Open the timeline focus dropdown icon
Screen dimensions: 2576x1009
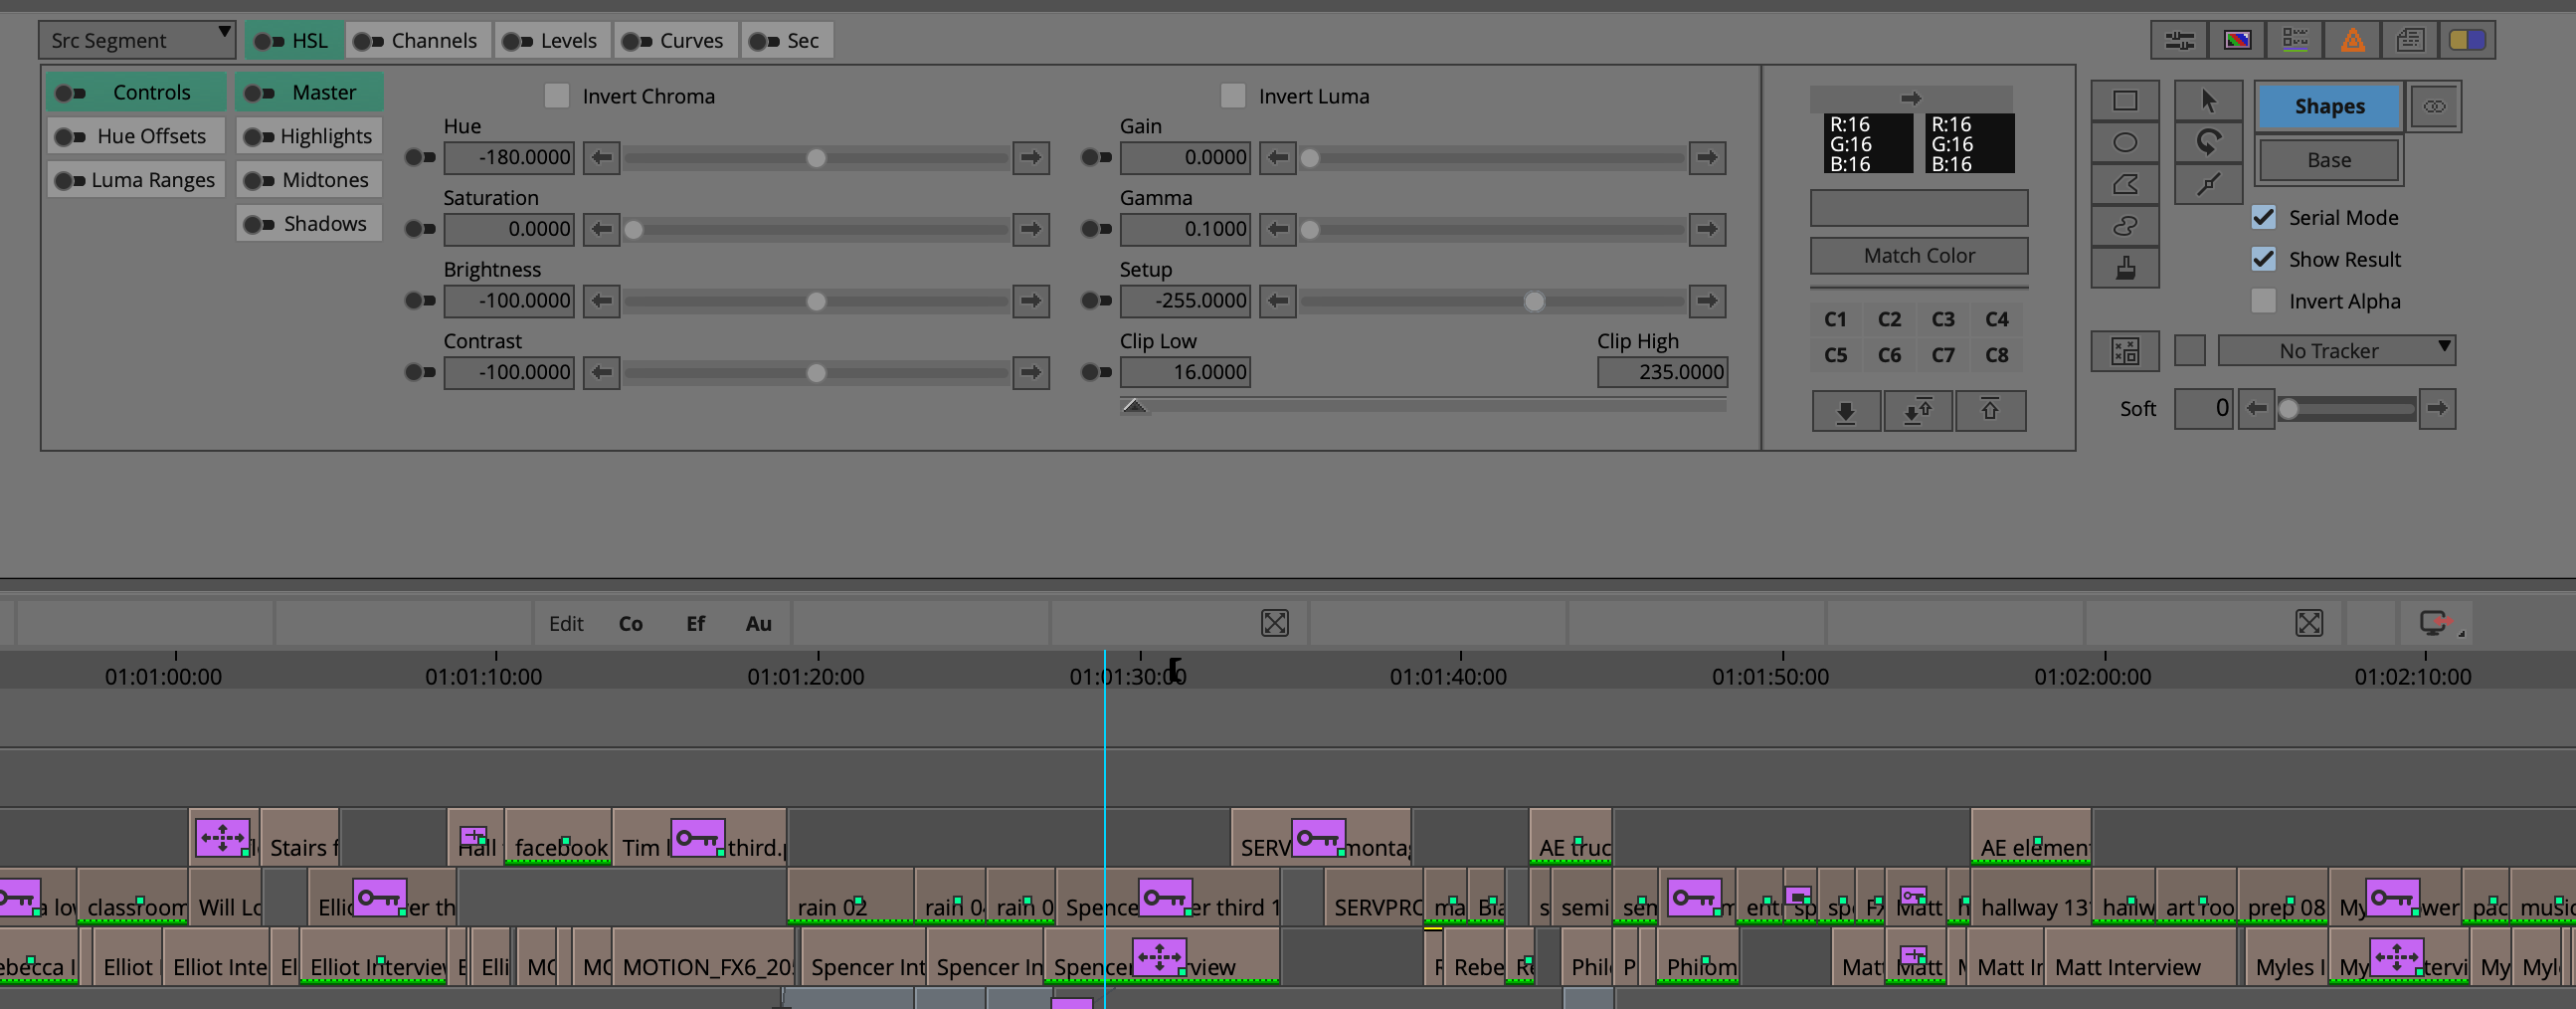[x=2437, y=624]
